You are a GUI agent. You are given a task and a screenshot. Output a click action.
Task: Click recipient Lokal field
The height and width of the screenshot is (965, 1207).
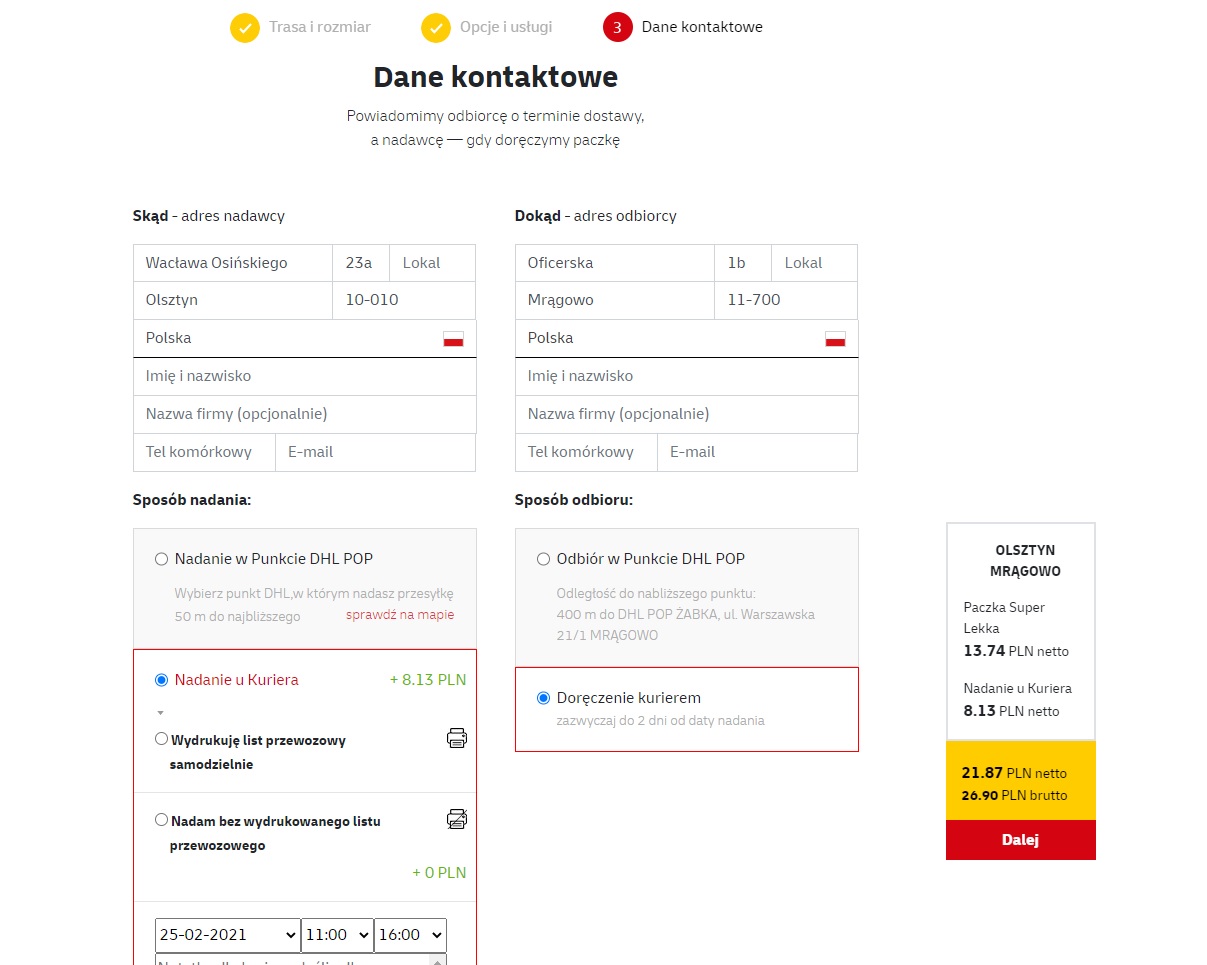815,263
